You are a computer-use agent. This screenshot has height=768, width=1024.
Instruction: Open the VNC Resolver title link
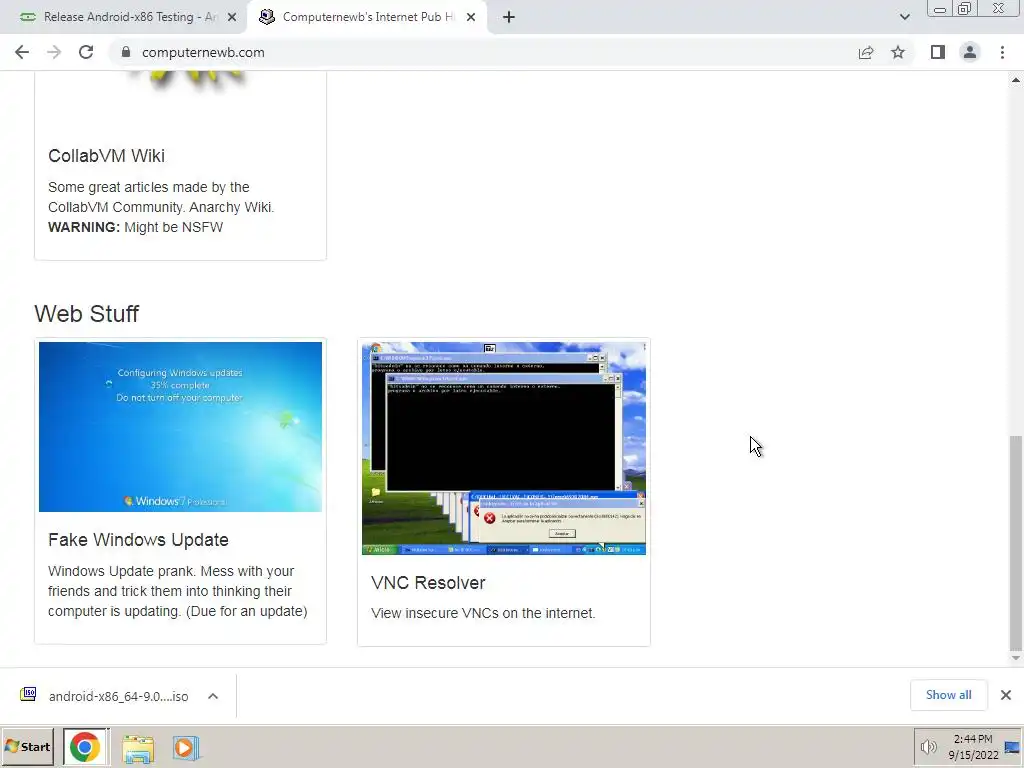click(x=428, y=583)
